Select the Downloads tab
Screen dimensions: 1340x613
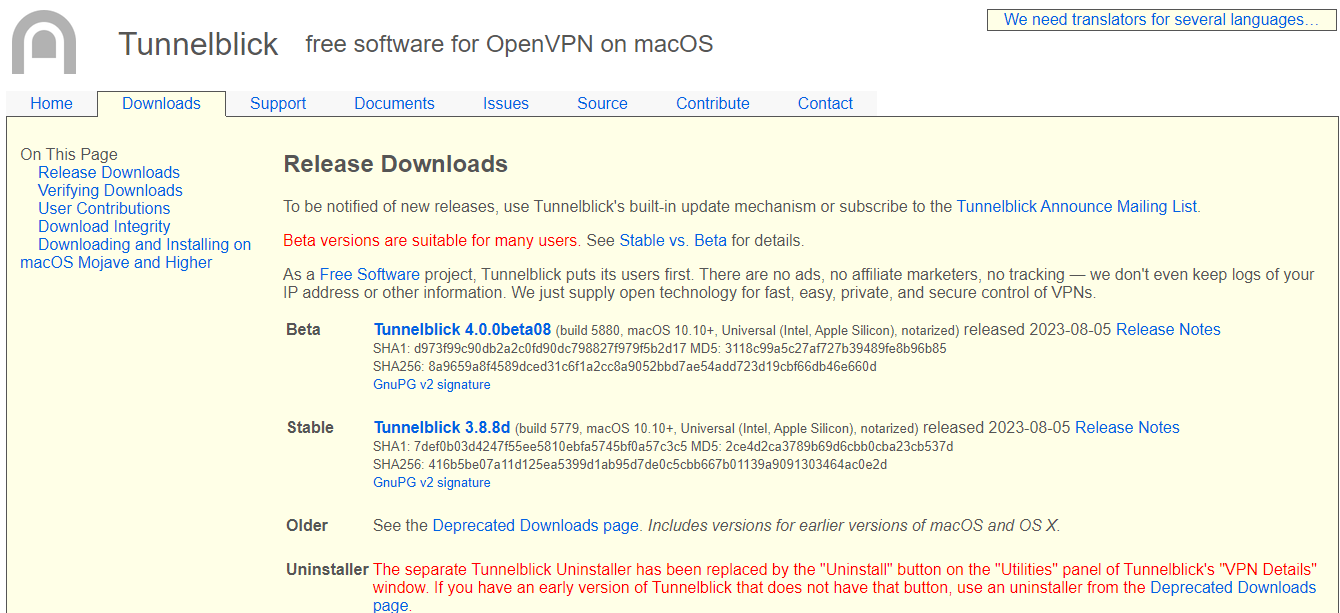coord(161,103)
